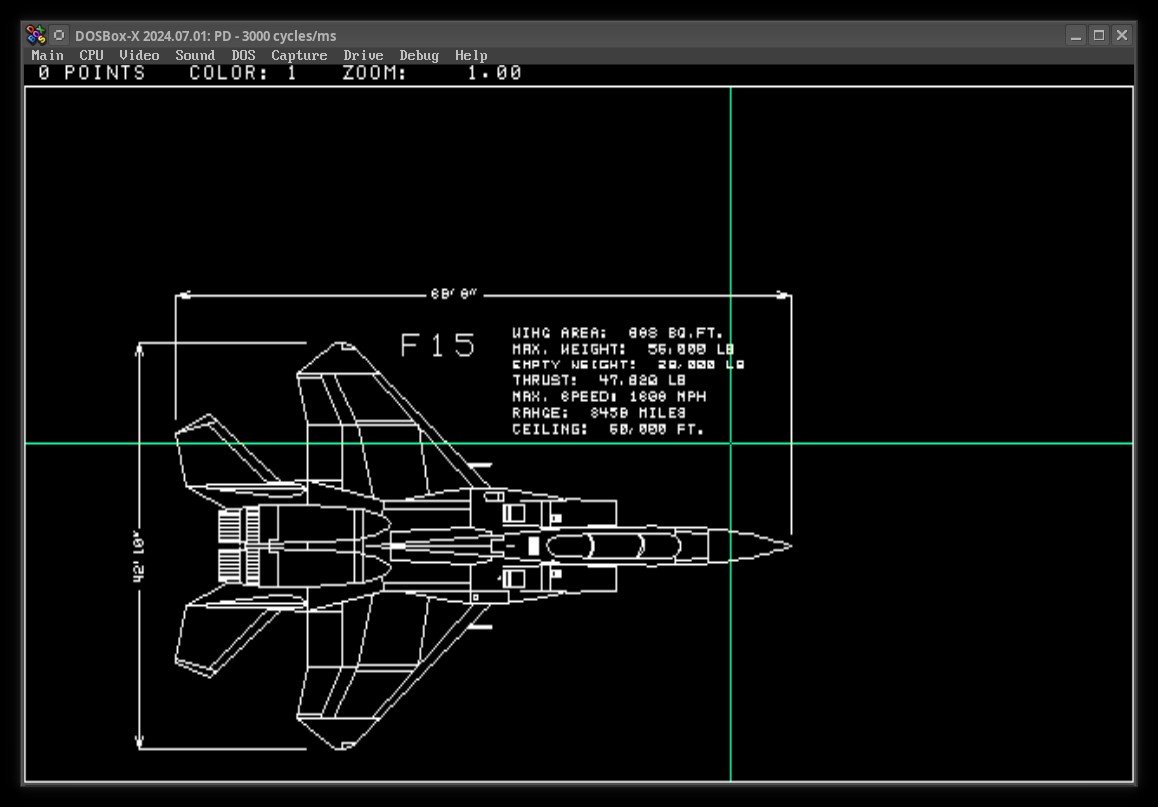1158x807 pixels.
Task: Open the CPU menu
Action: (91, 56)
